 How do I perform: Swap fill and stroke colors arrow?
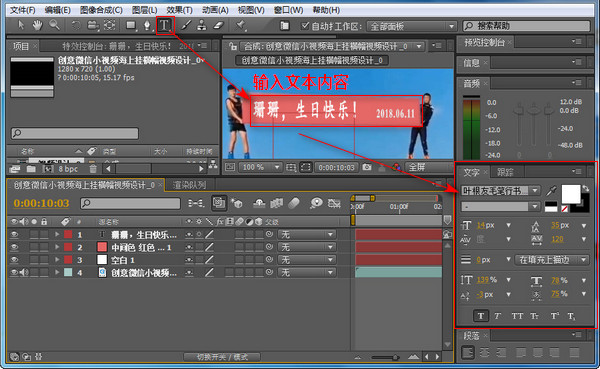(585, 188)
